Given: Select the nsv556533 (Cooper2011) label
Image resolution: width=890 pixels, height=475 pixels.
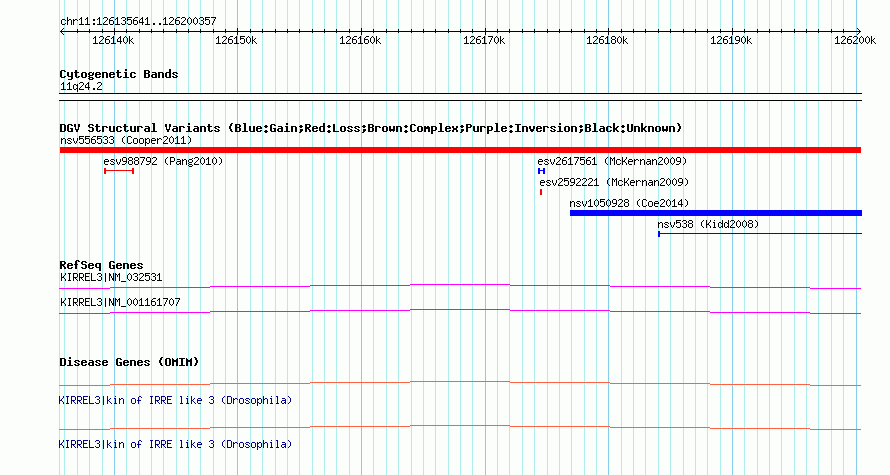Looking at the screenshot, I should (126, 140).
